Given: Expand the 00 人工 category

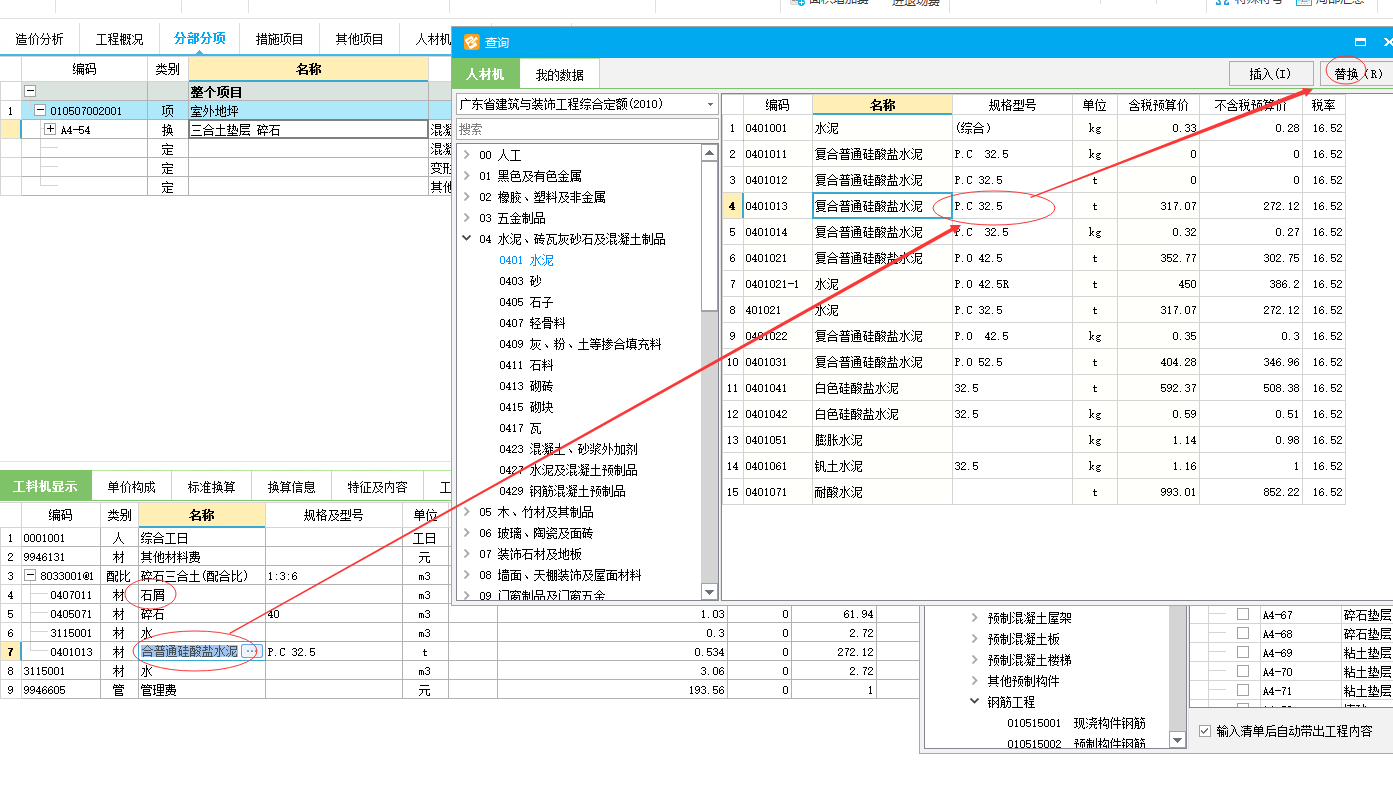Looking at the screenshot, I should click(x=466, y=155).
